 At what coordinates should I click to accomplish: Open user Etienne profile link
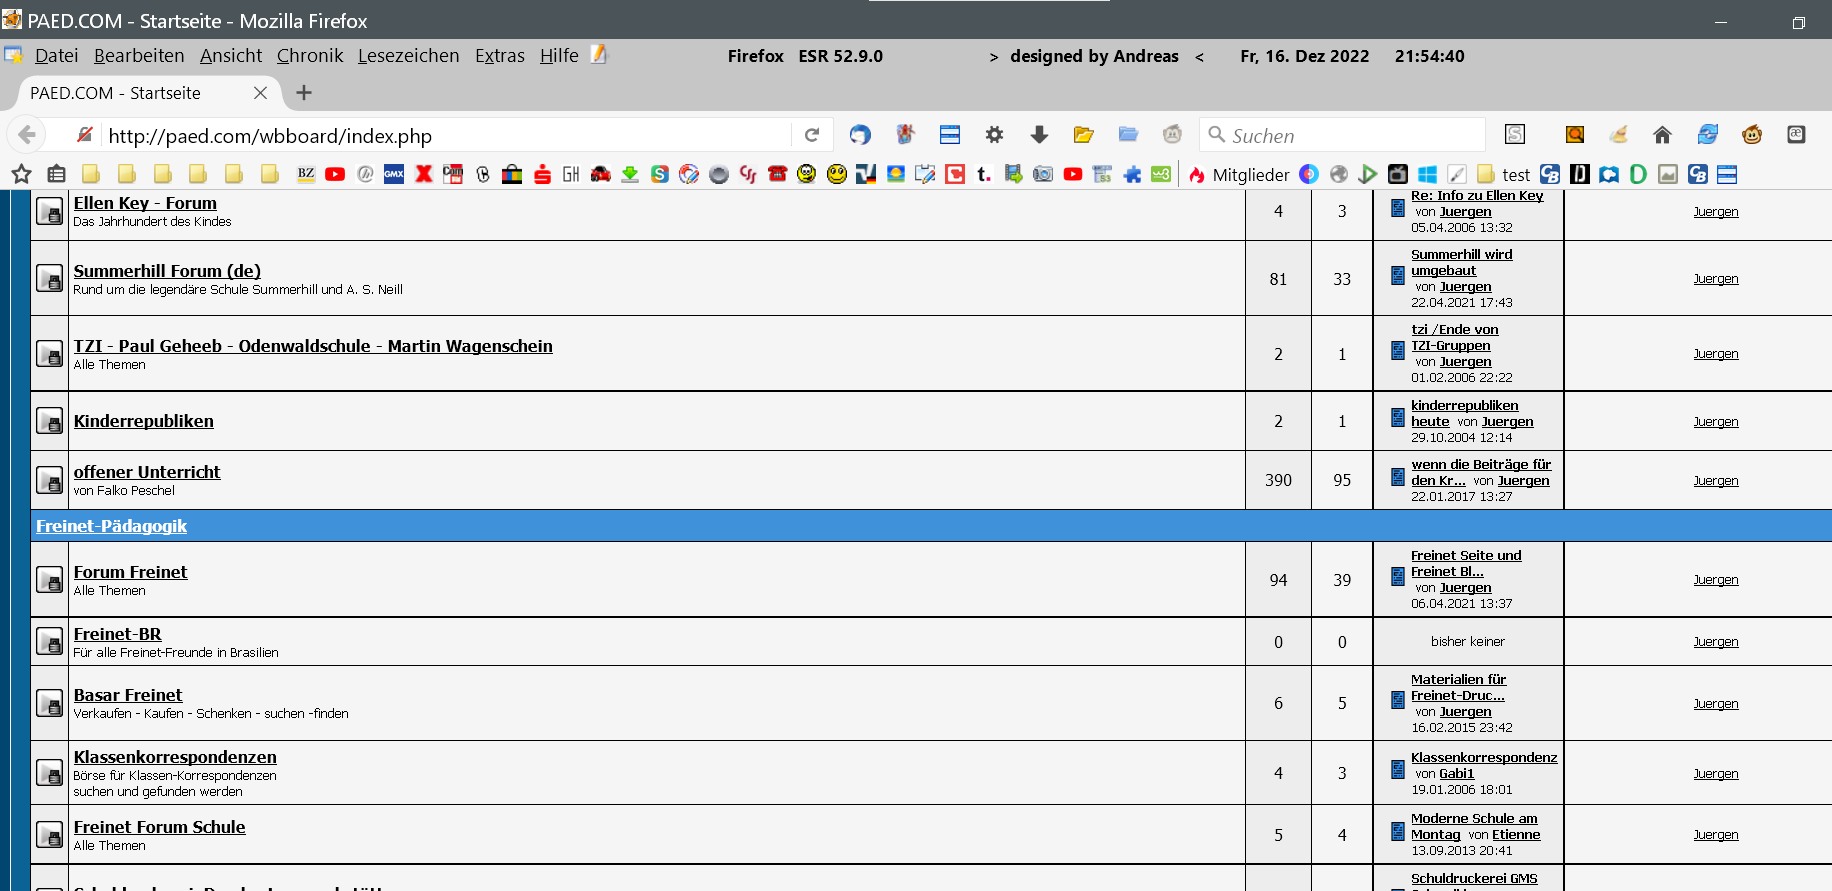pos(1516,834)
